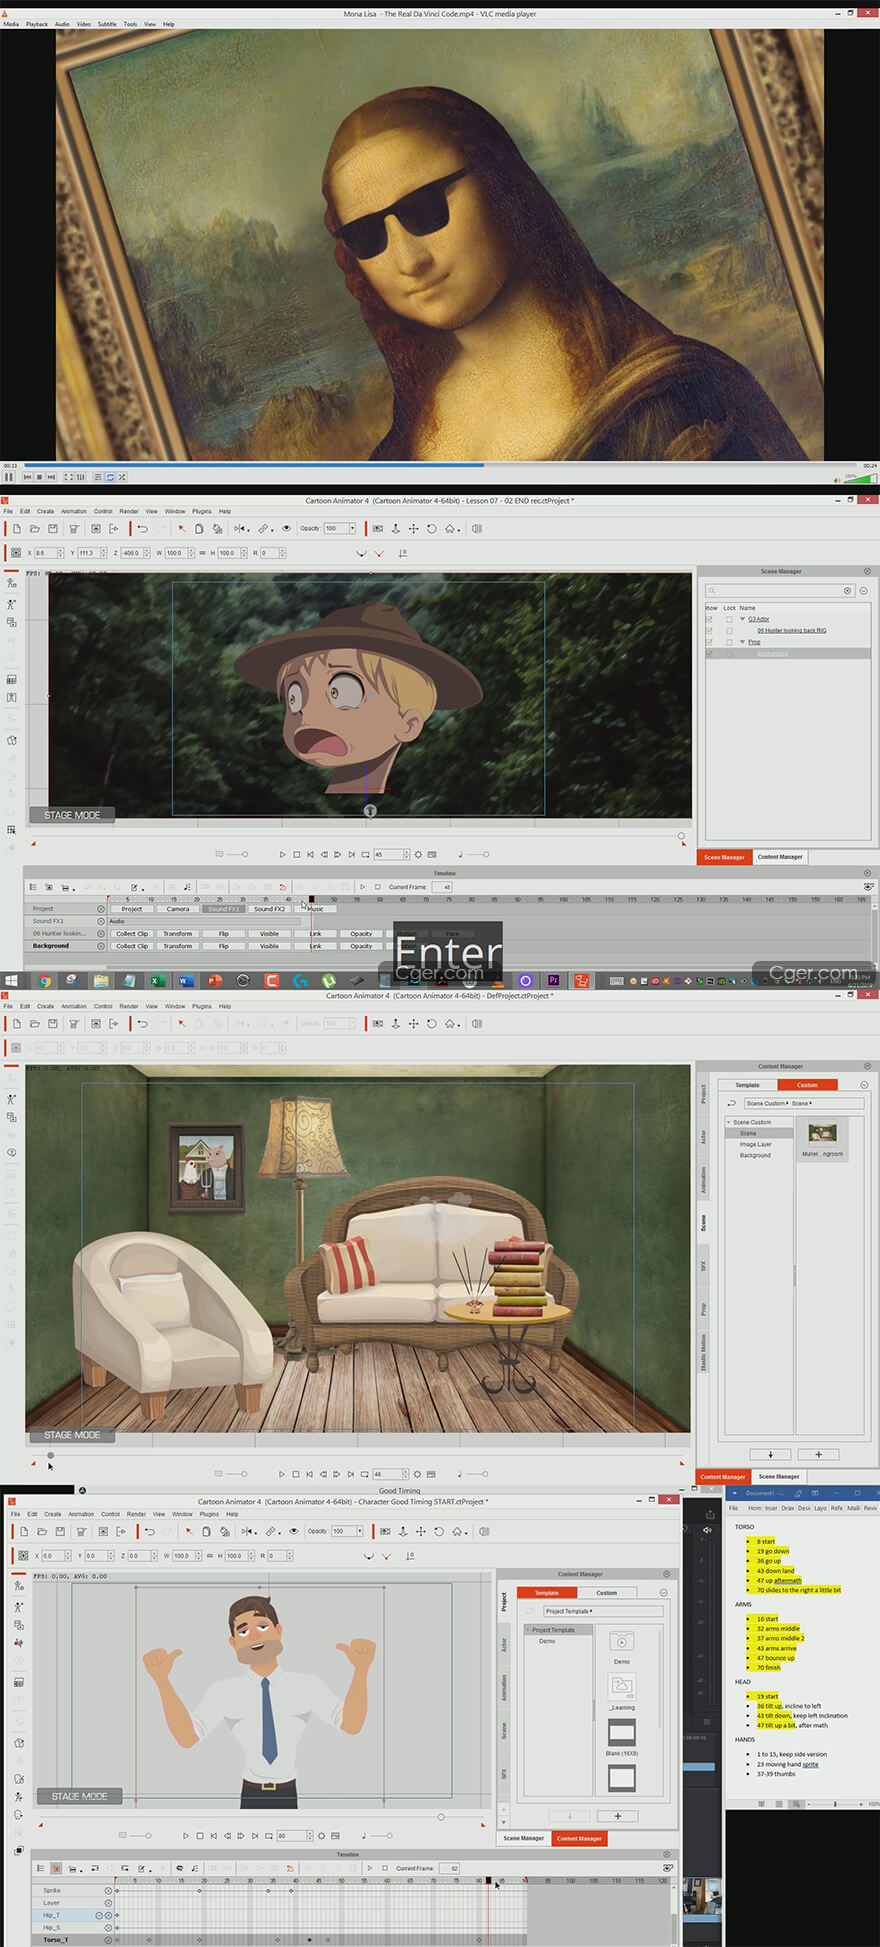Toggle the VLC loop button
The height and width of the screenshot is (1947, 880).
point(111,477)
